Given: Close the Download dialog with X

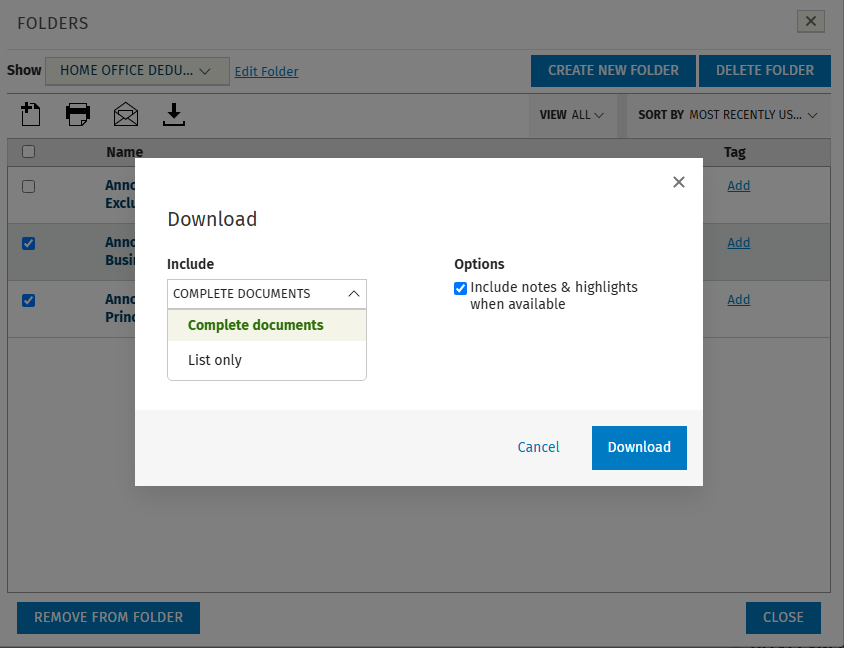Looking at the screenshot, I should 679,182.
